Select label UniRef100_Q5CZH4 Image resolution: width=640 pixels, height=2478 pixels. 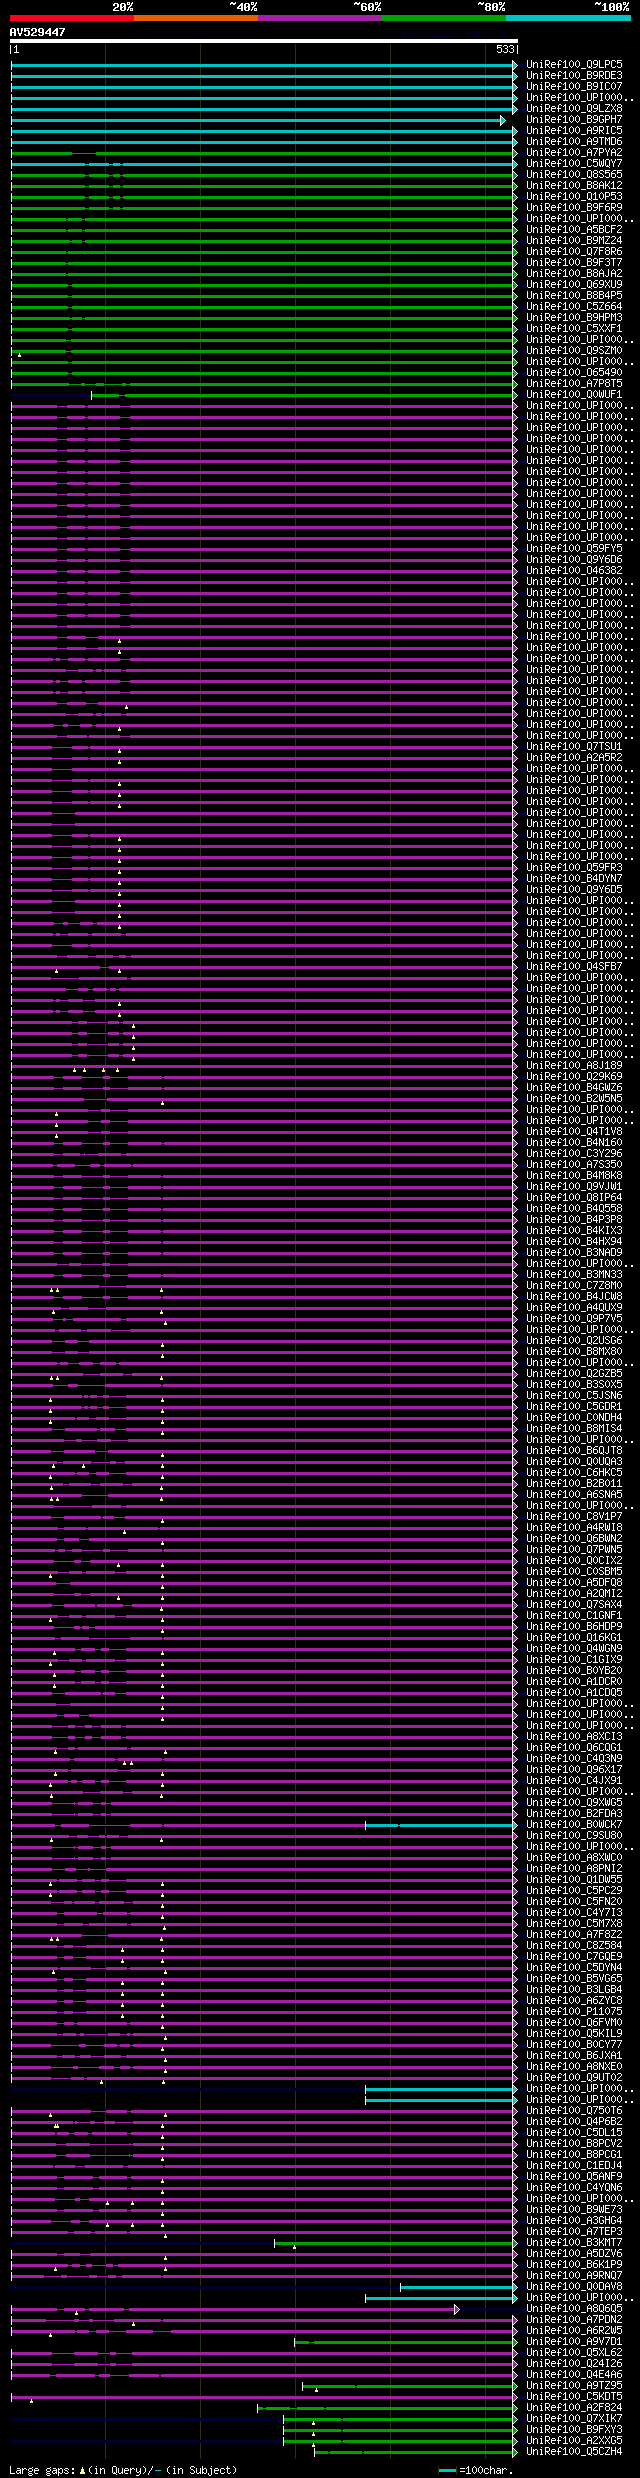point(574,2451)
